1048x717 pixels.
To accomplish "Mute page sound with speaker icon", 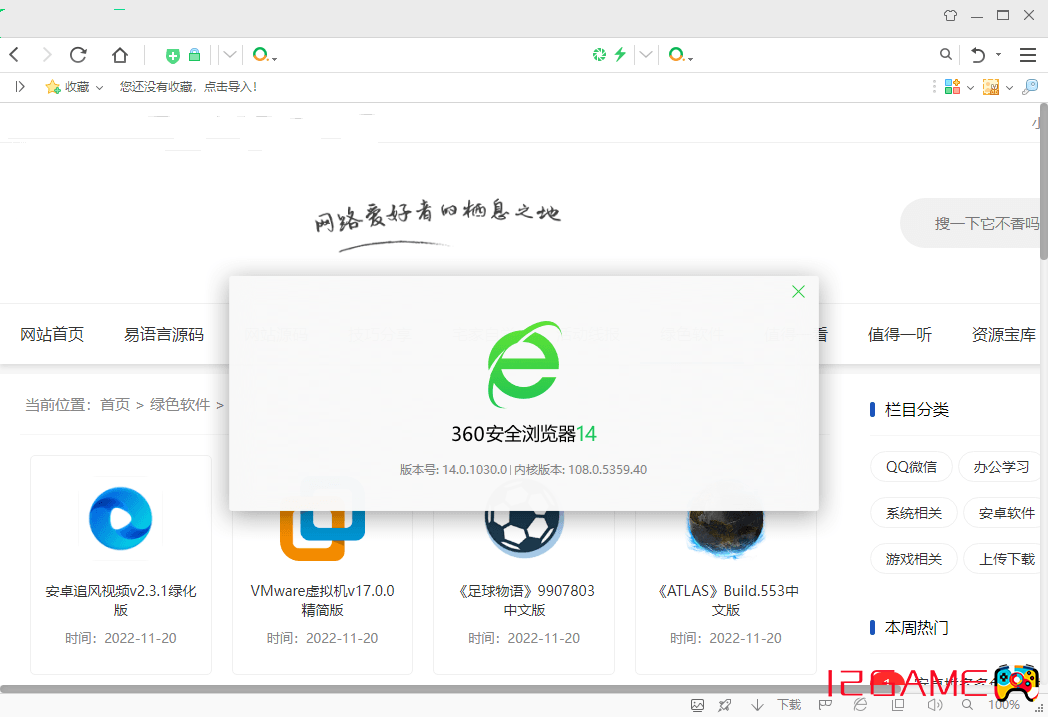I will [x=934, y=705].
